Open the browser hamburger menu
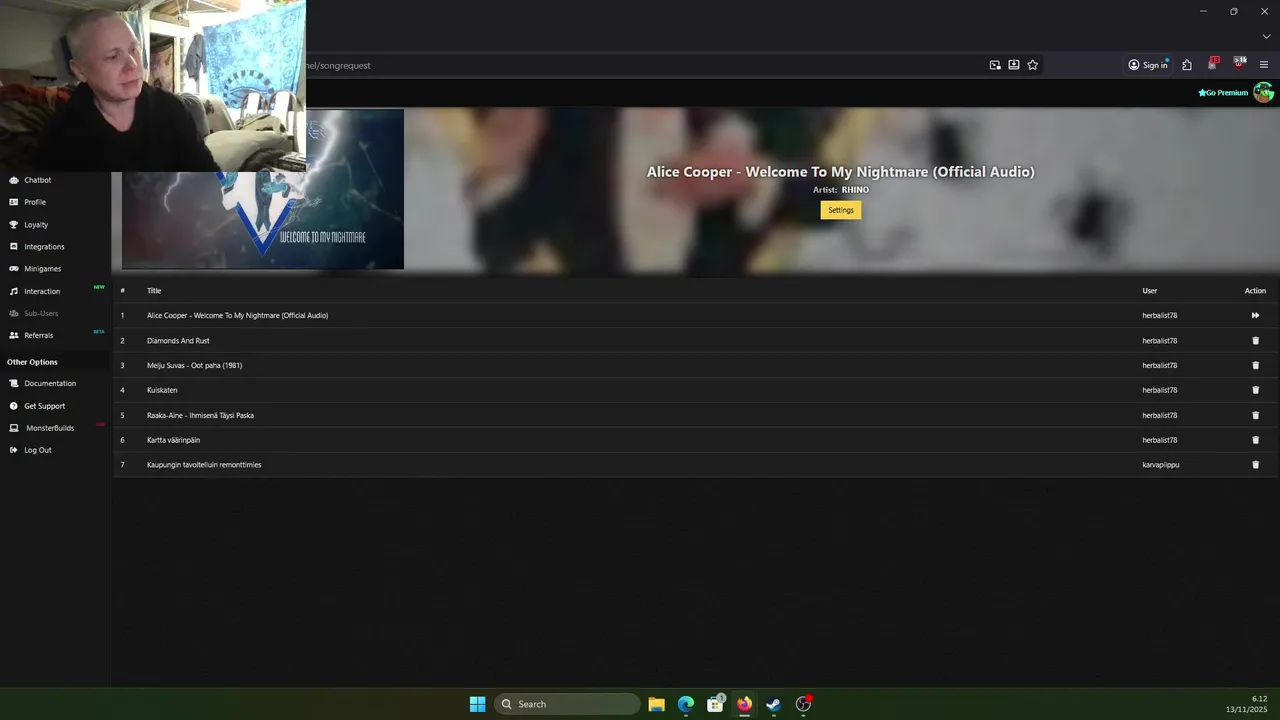Image resolution: width=1280 pixels, height=720 pixels. click(x=1264, y=65)
